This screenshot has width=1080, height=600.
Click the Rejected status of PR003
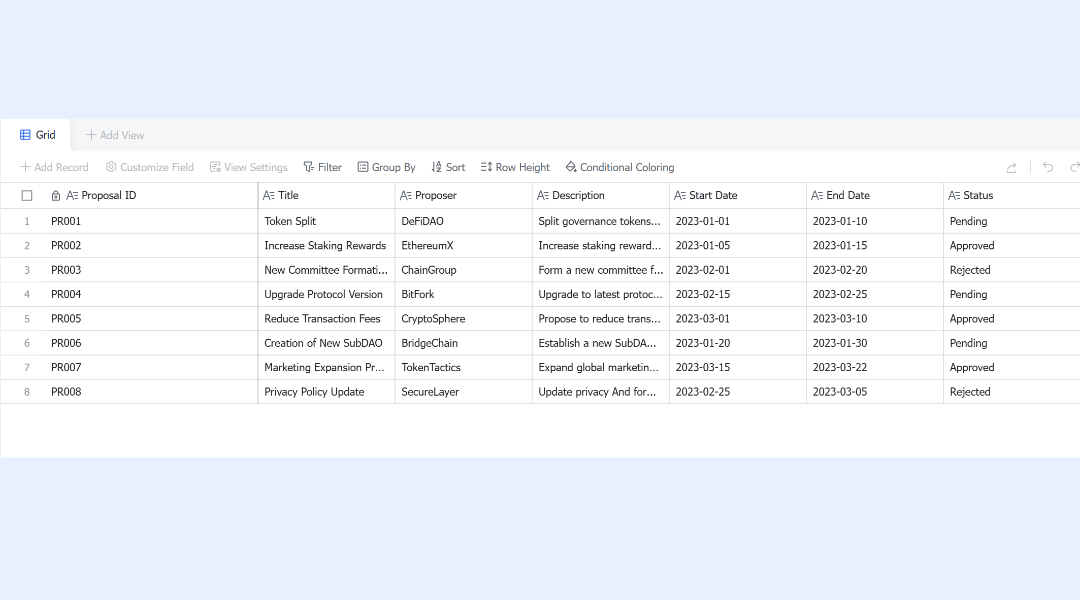[x=1012, y=270]
